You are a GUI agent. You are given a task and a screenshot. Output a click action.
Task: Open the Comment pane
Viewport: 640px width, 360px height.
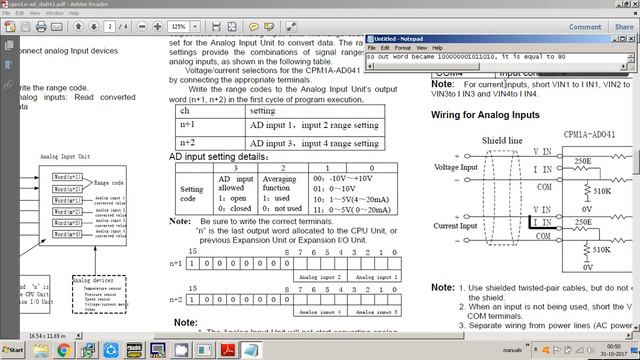click(x=585, y=27)
